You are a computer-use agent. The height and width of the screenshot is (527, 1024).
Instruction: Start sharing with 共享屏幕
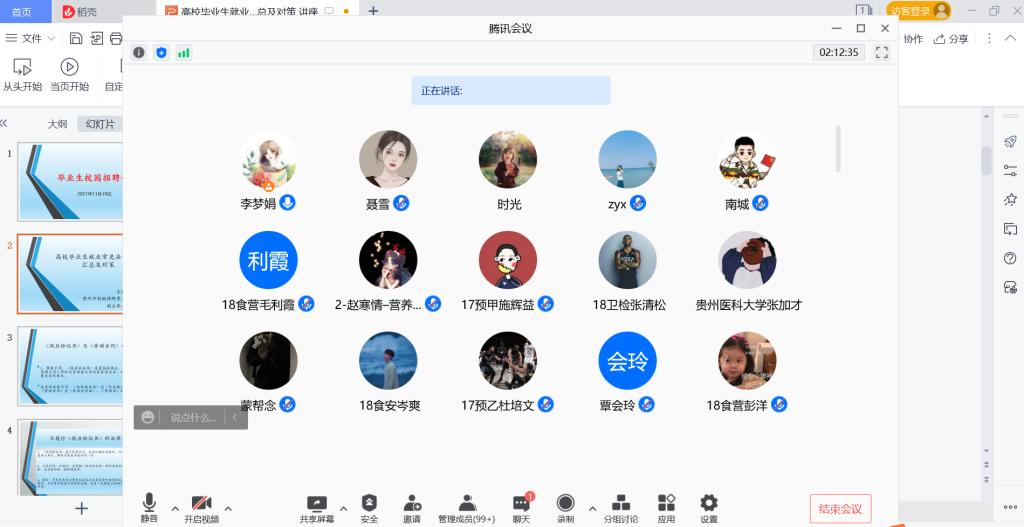(x=317, y=509)
